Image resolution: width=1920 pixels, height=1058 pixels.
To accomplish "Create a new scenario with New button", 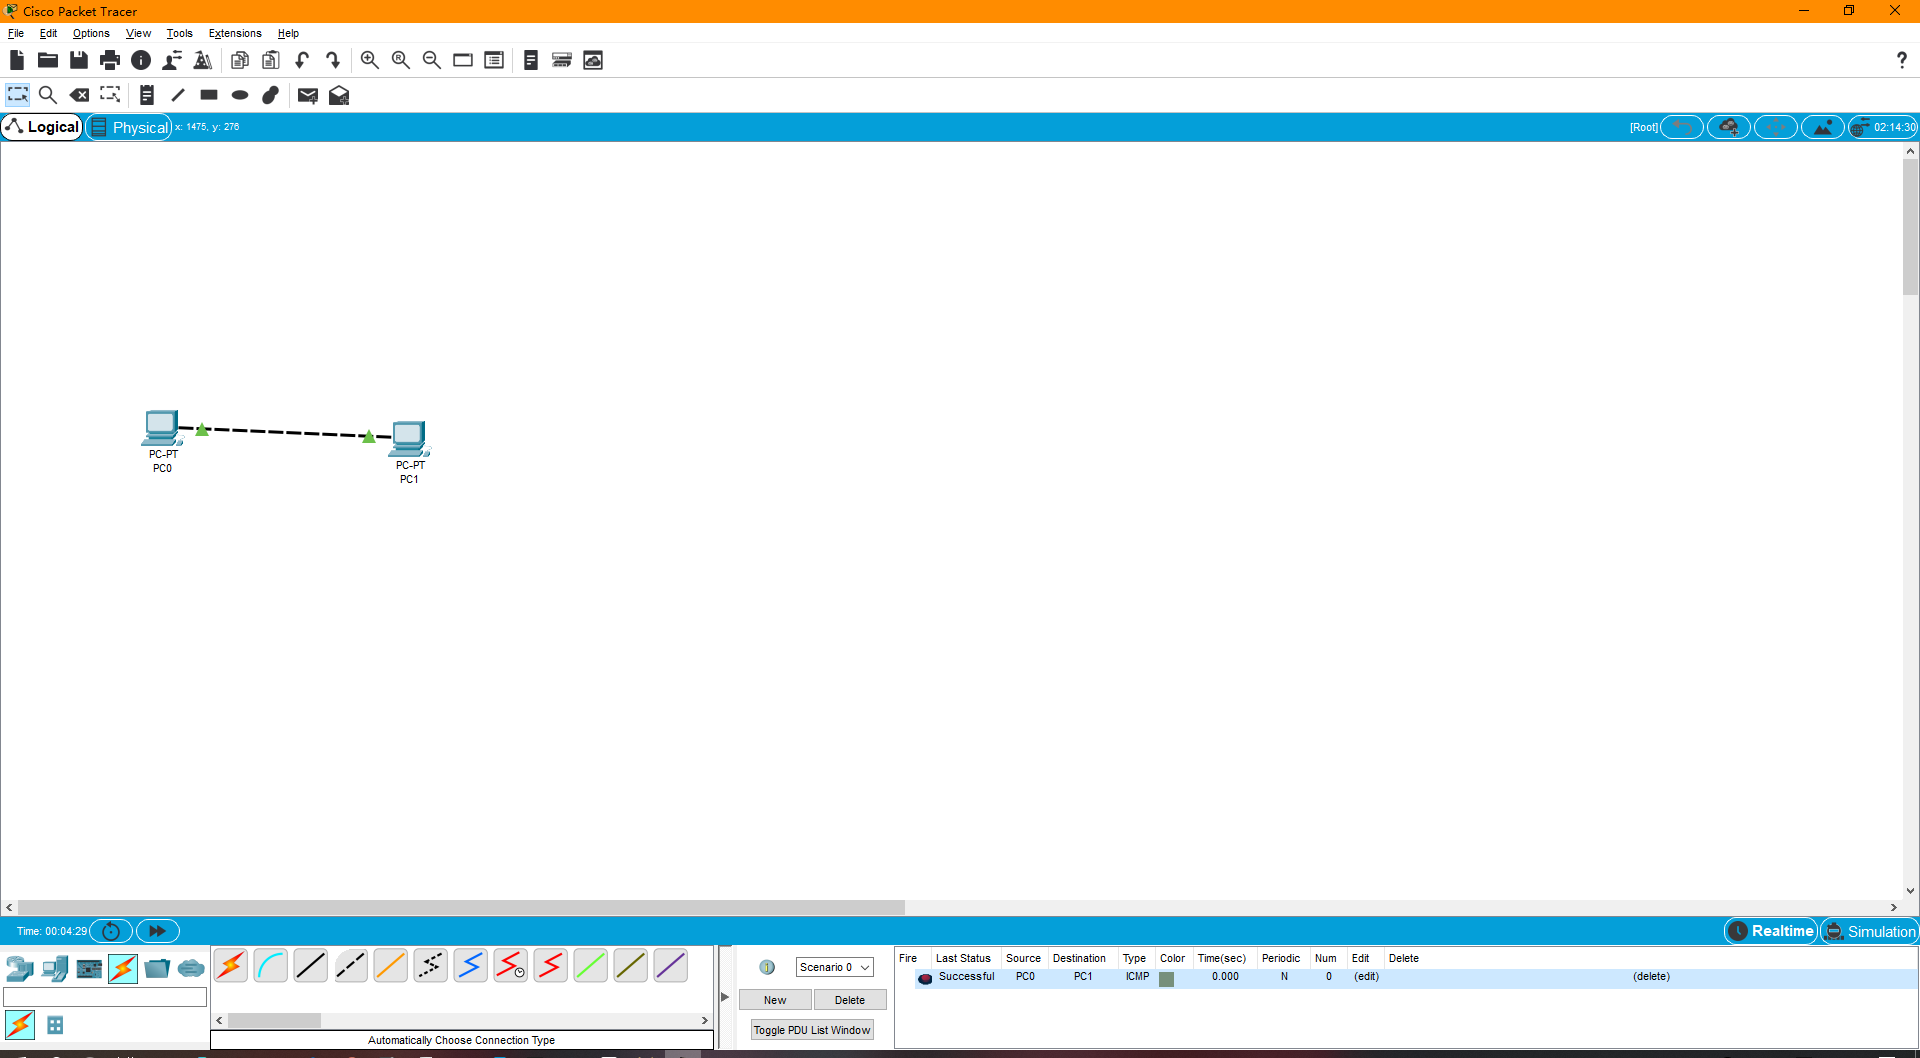I will click(774, 999).
